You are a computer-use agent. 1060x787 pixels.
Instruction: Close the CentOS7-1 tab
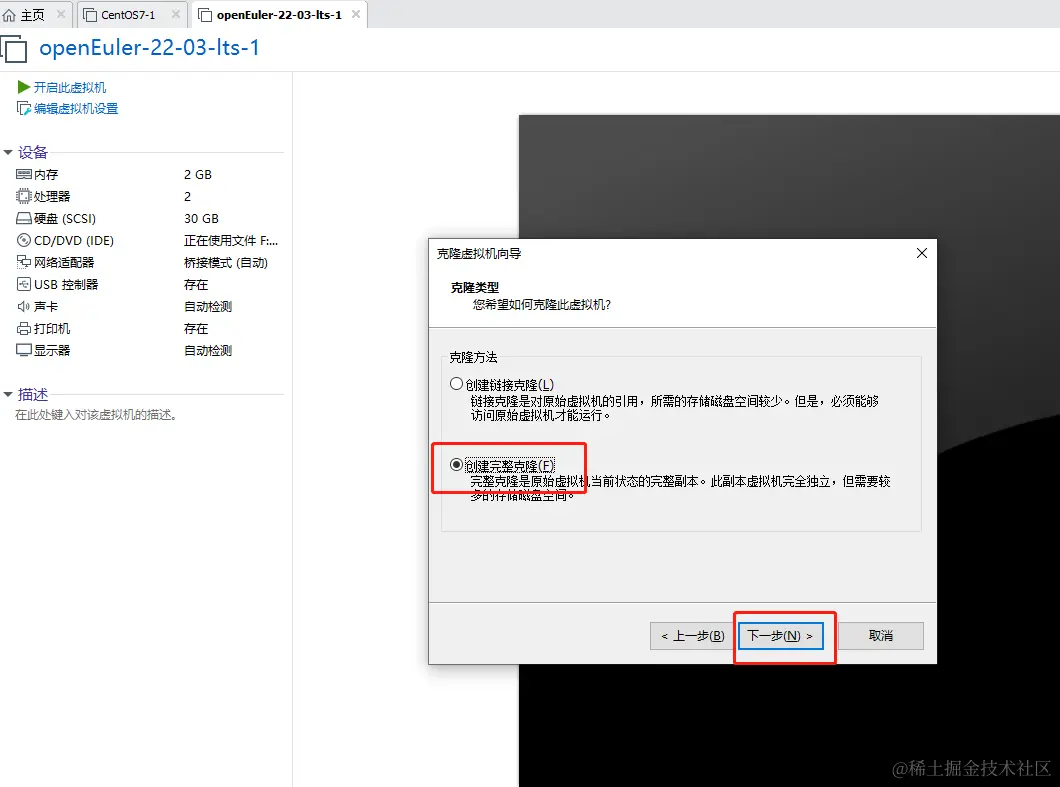(176, 14)
